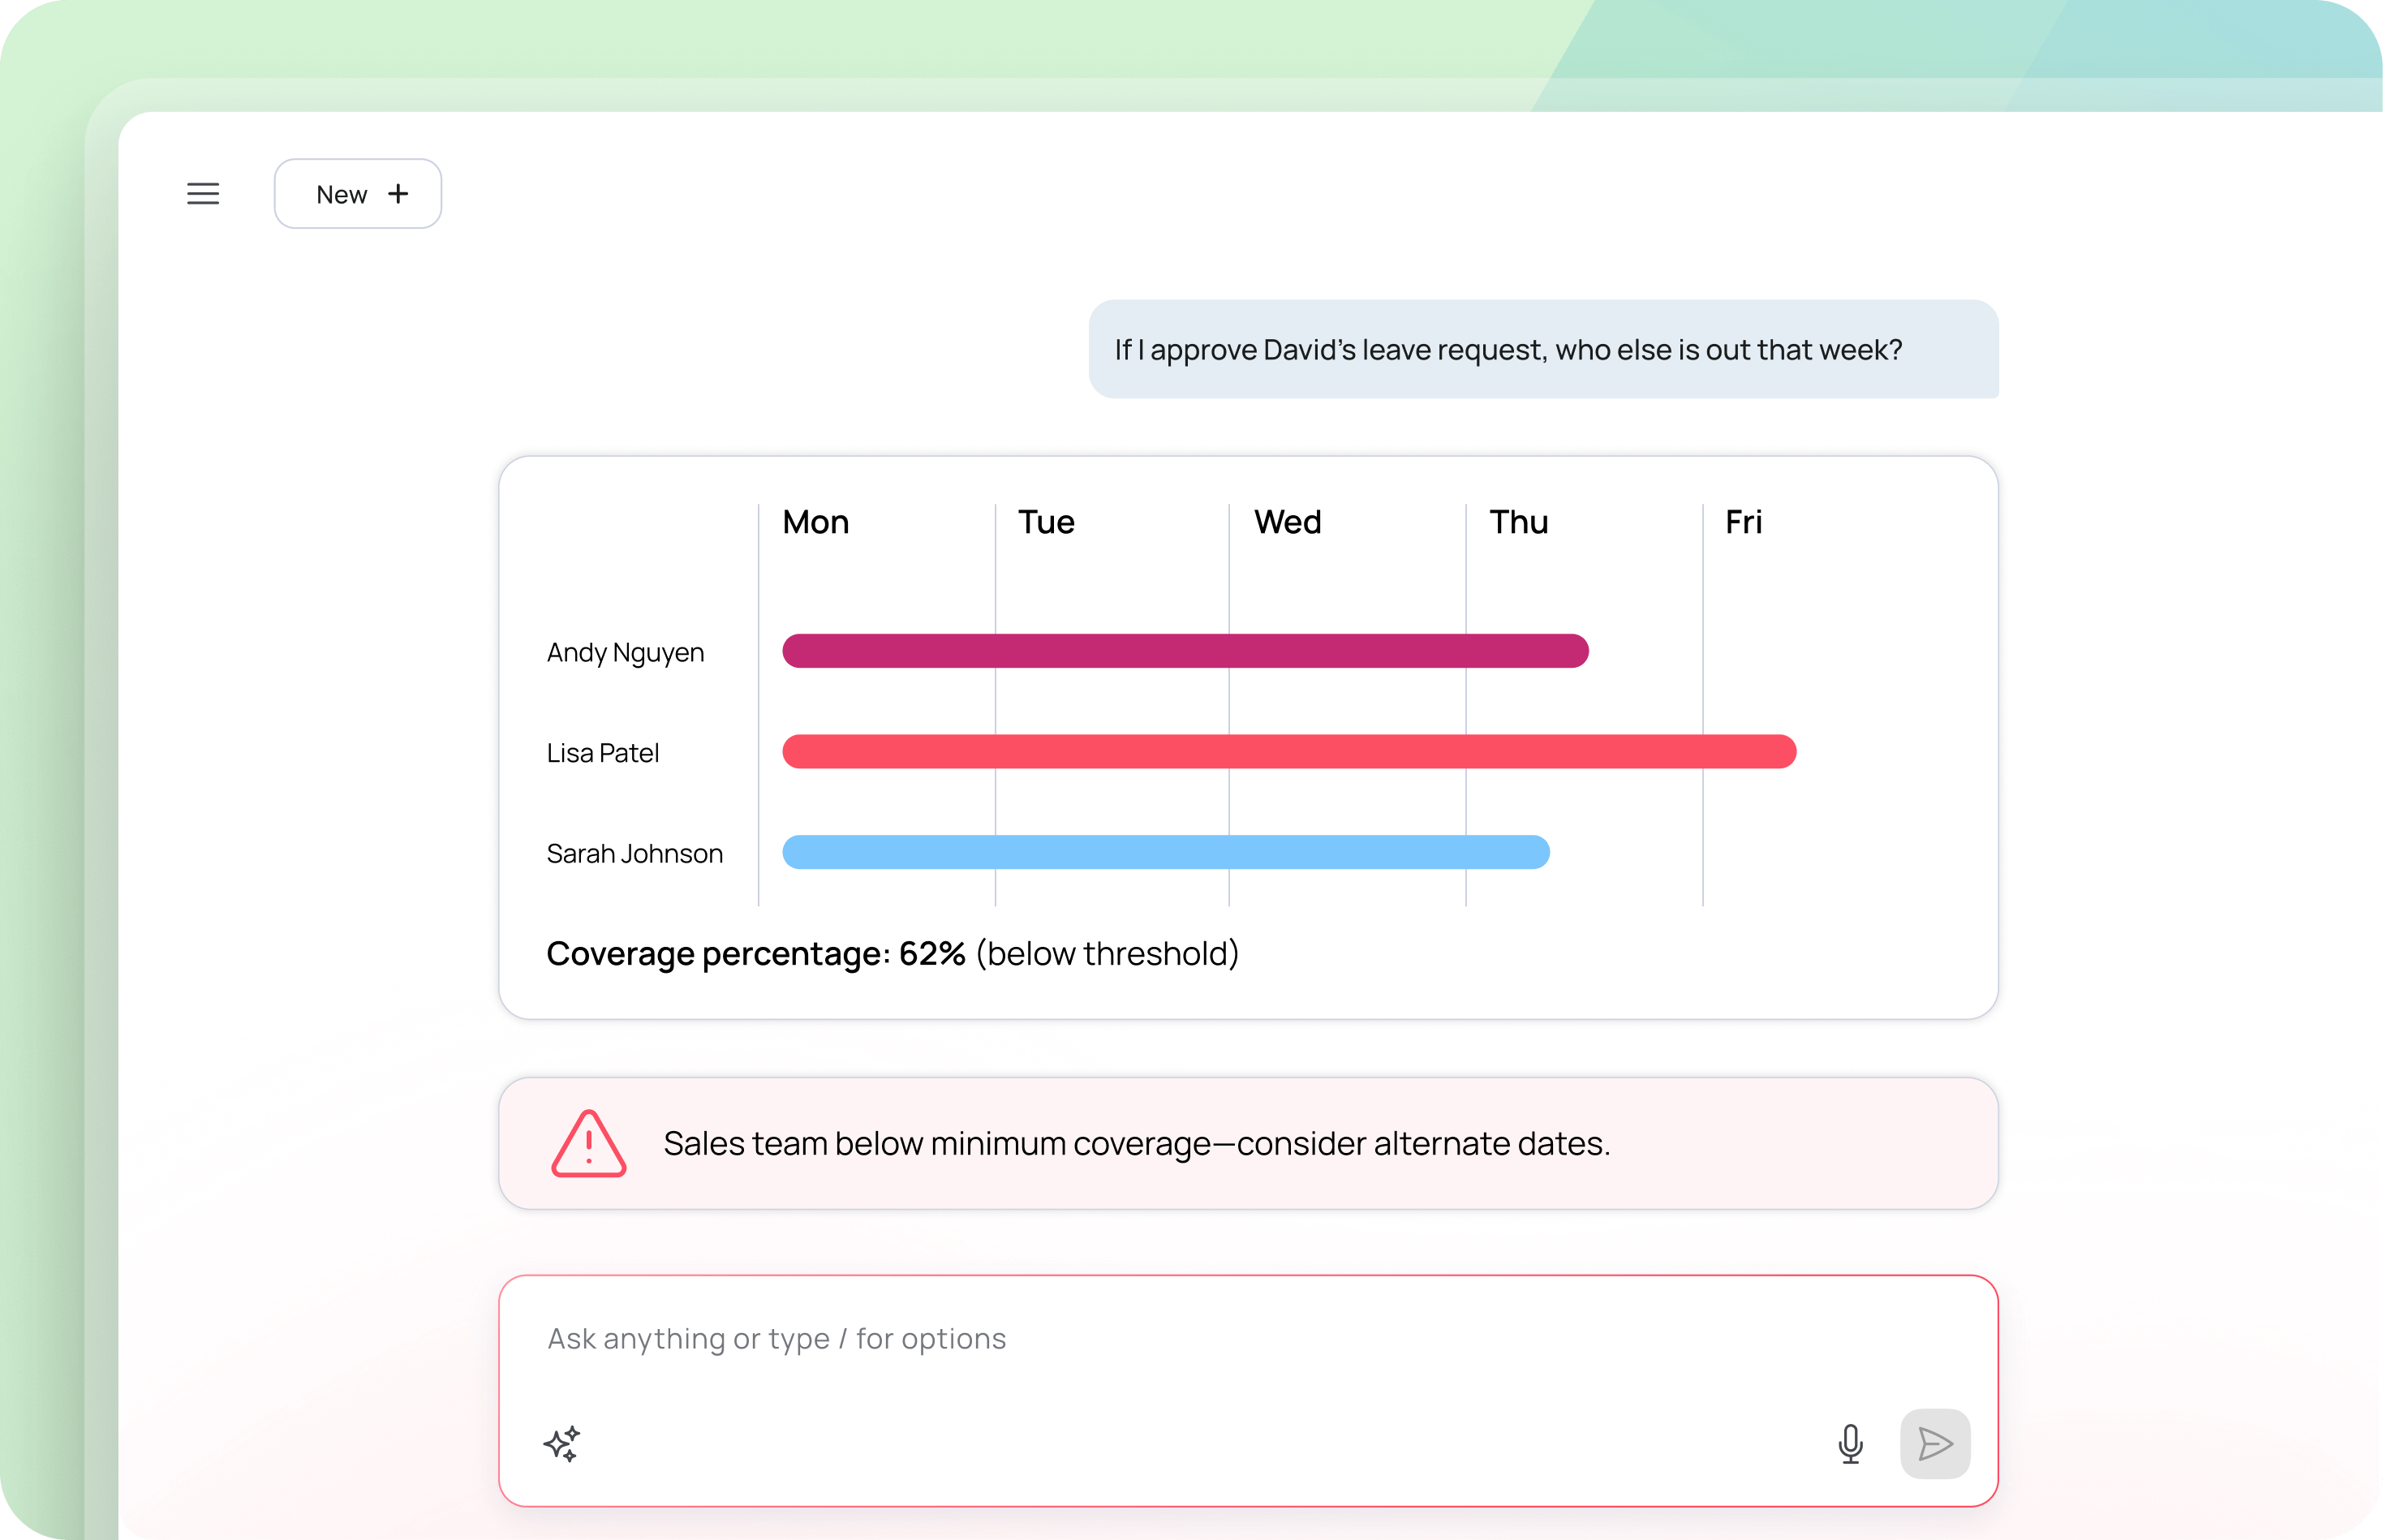Activate the microphone voice input
Viewport: 2383px width, 1540px height.
1850,1443
